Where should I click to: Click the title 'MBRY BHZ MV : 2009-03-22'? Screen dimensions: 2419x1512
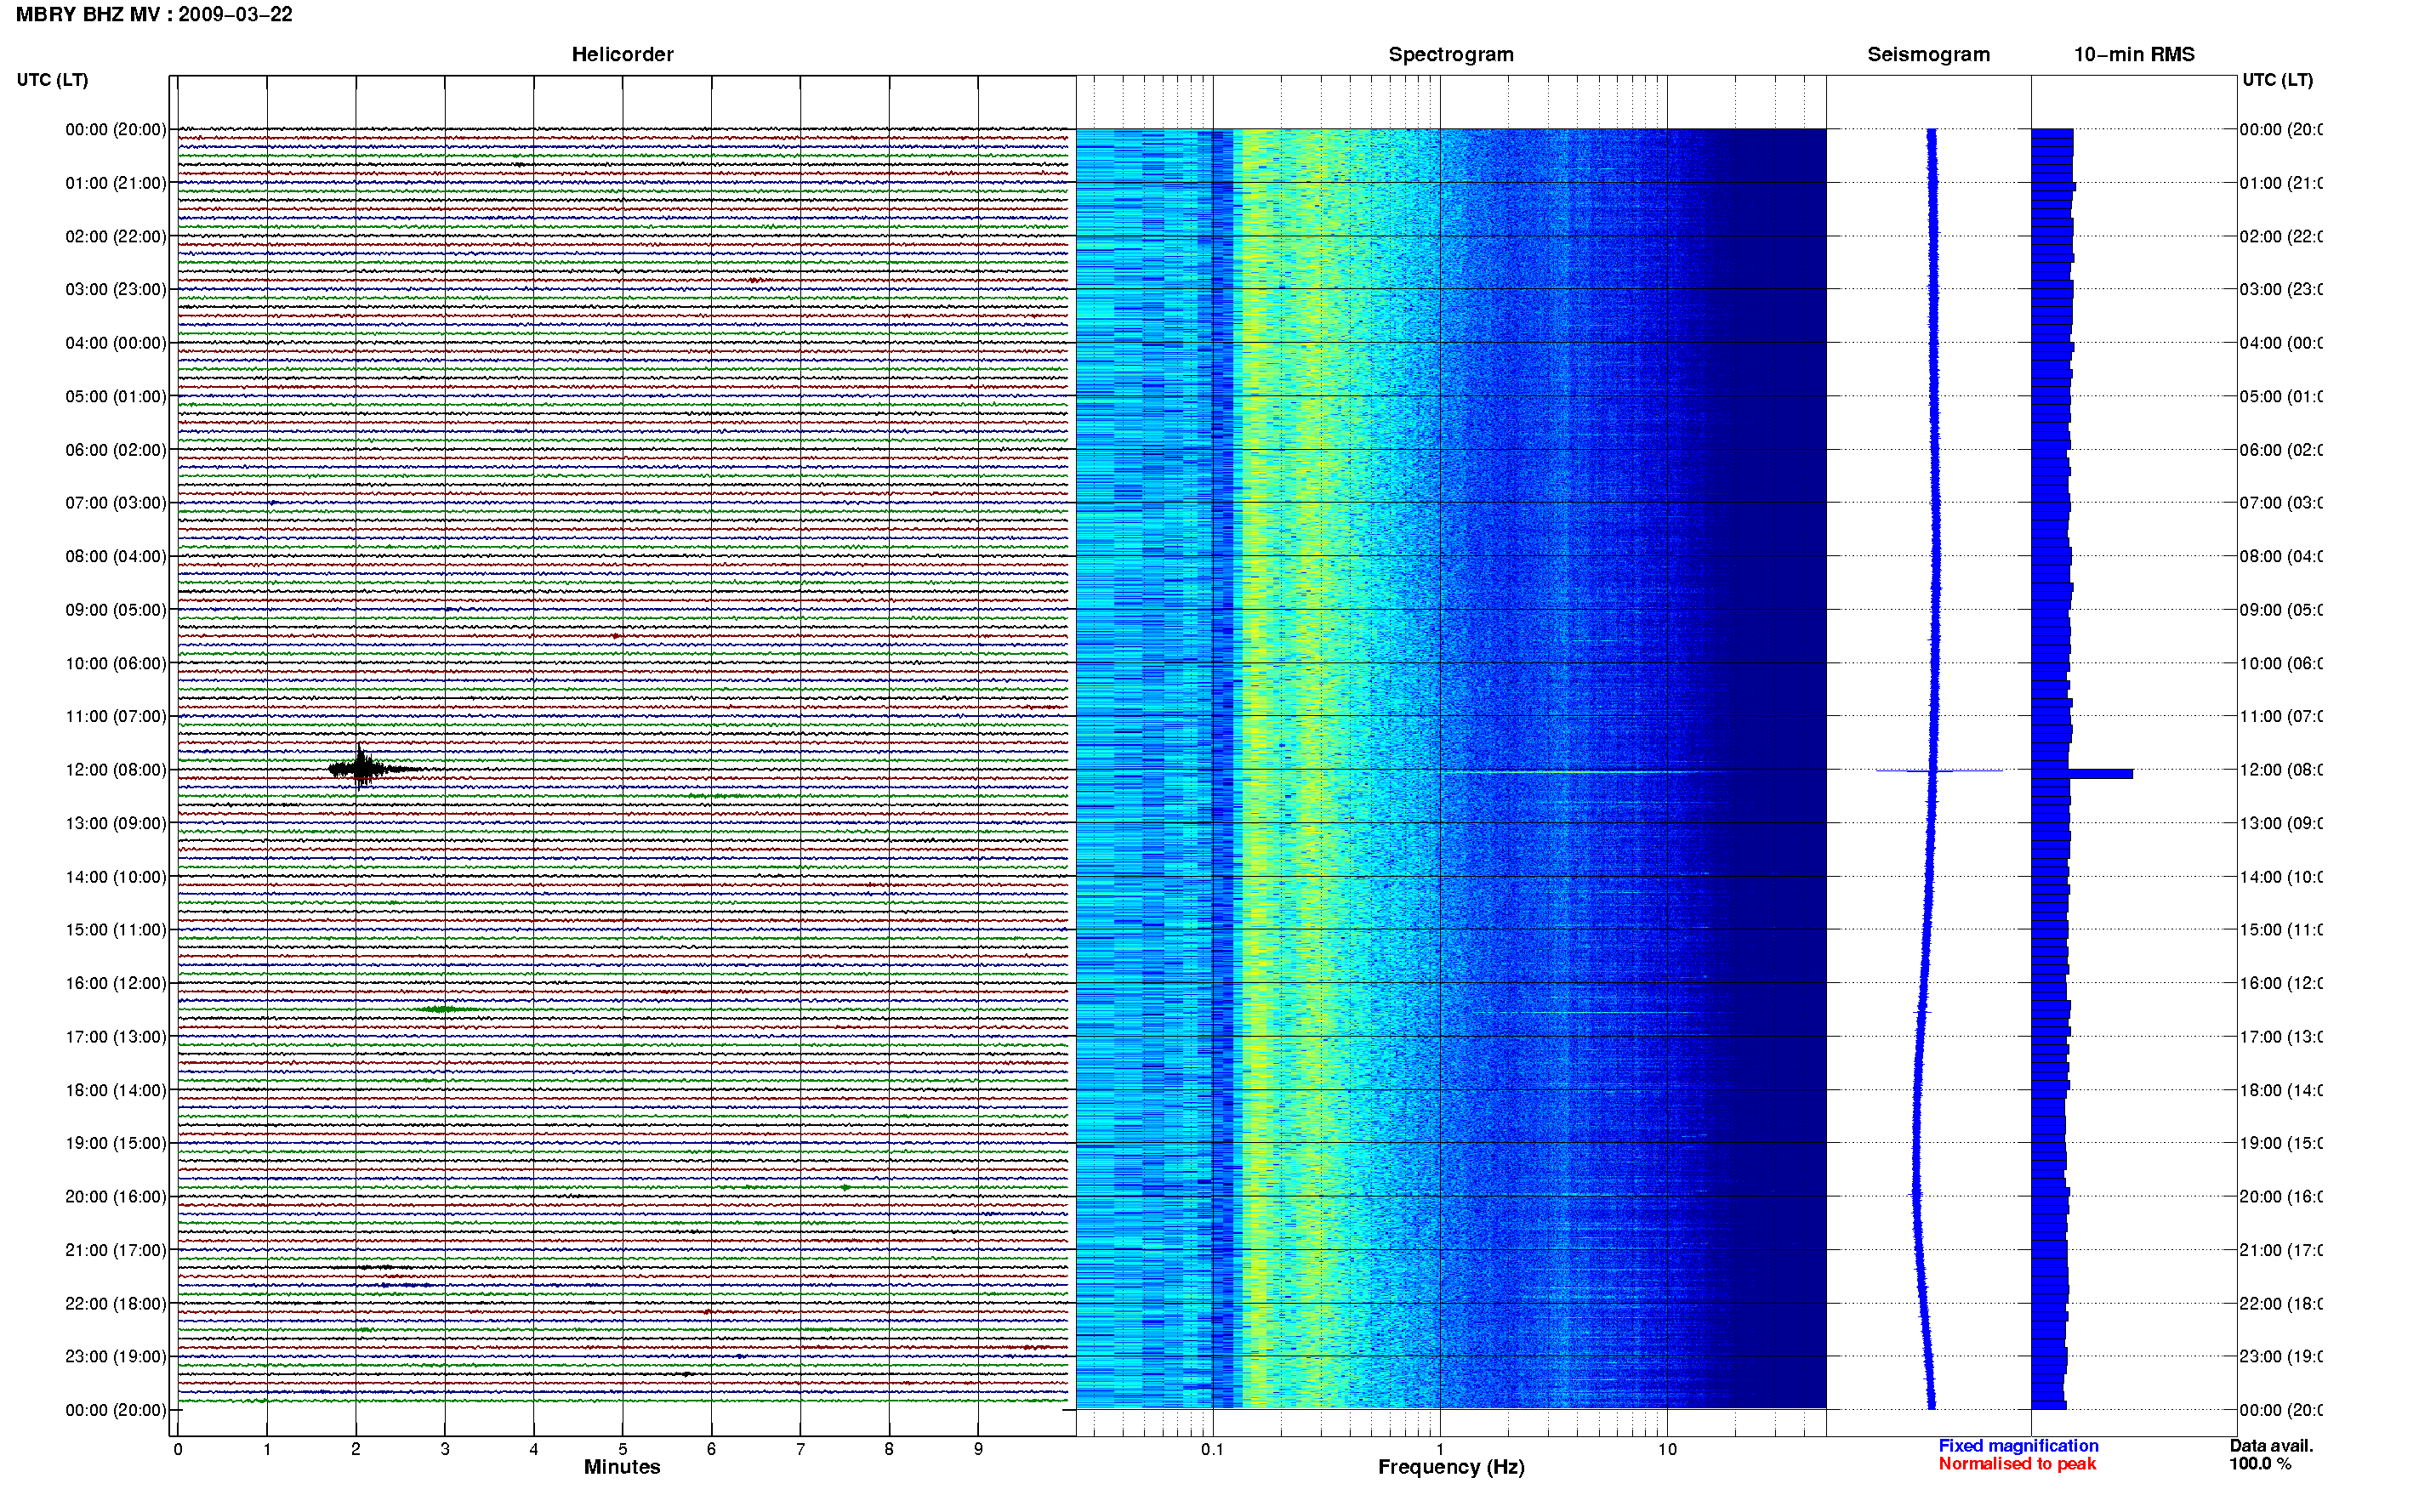tap(154, 14)
